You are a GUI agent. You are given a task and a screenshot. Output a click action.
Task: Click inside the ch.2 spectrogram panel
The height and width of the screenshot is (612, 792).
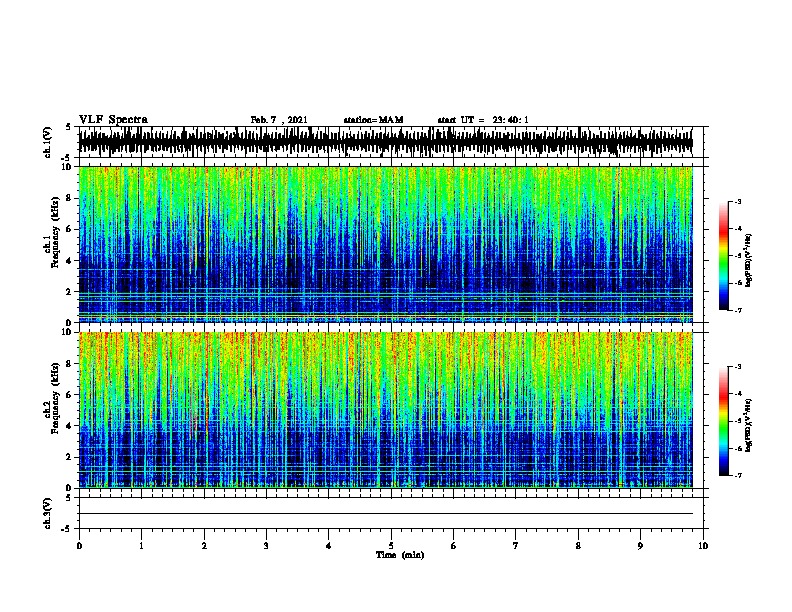(x=386, y=410)
